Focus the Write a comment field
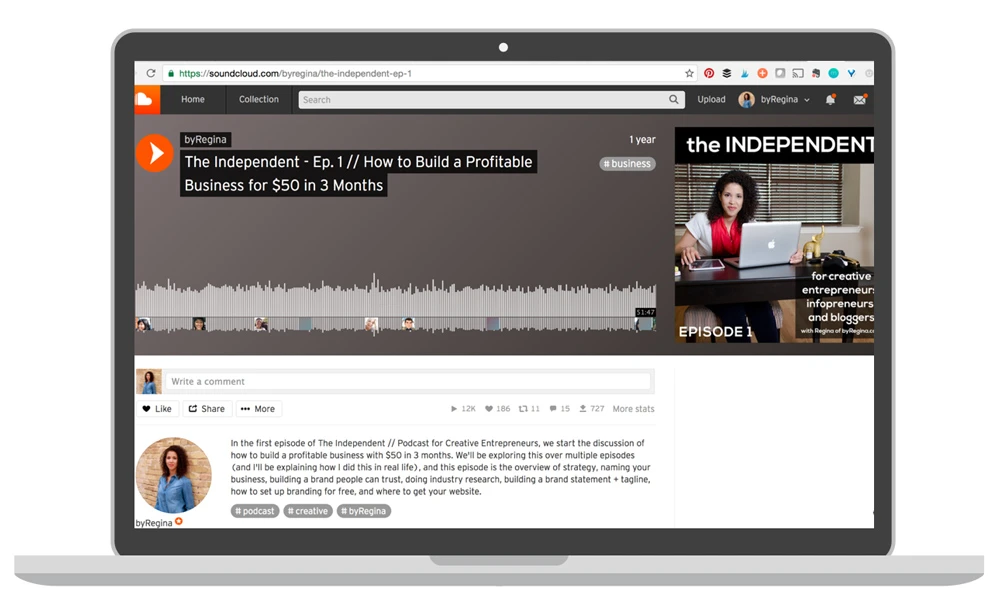1000x600 pixels. pyautogui.click(x=408, y=381)
